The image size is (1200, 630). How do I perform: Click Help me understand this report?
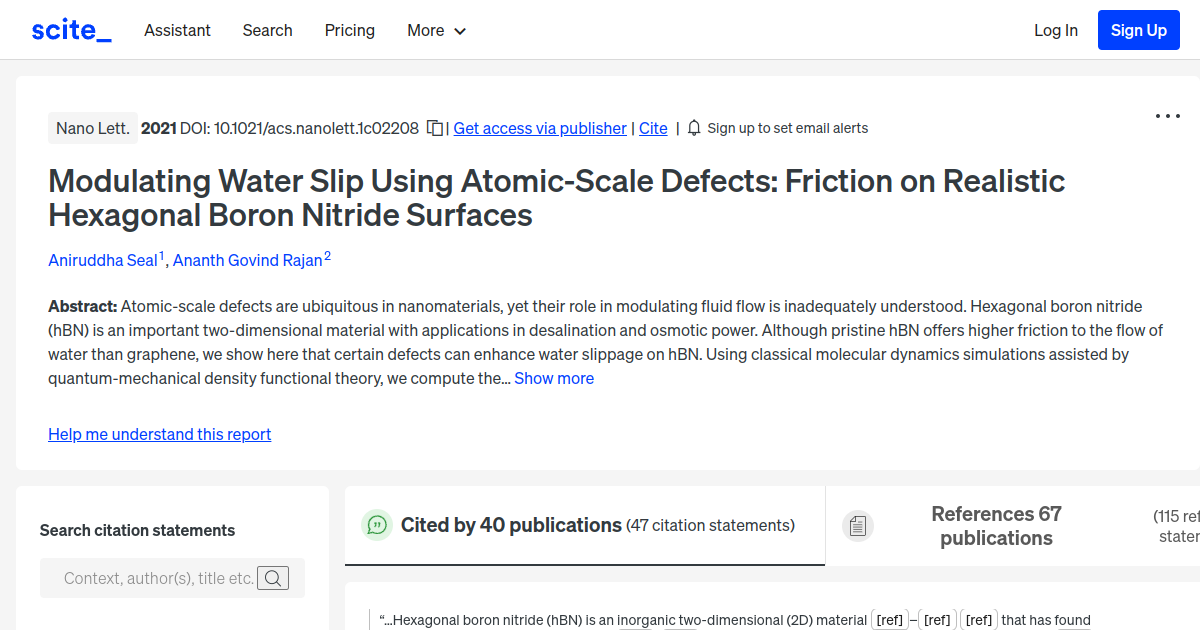(x=159, y=434)
